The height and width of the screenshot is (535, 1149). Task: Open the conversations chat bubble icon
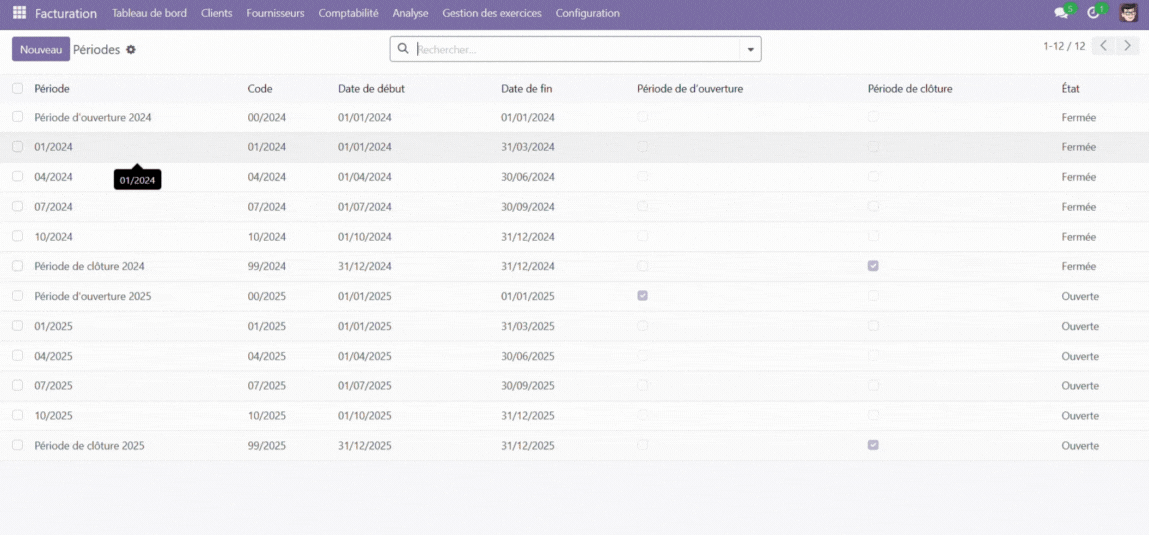[1060, 12]
